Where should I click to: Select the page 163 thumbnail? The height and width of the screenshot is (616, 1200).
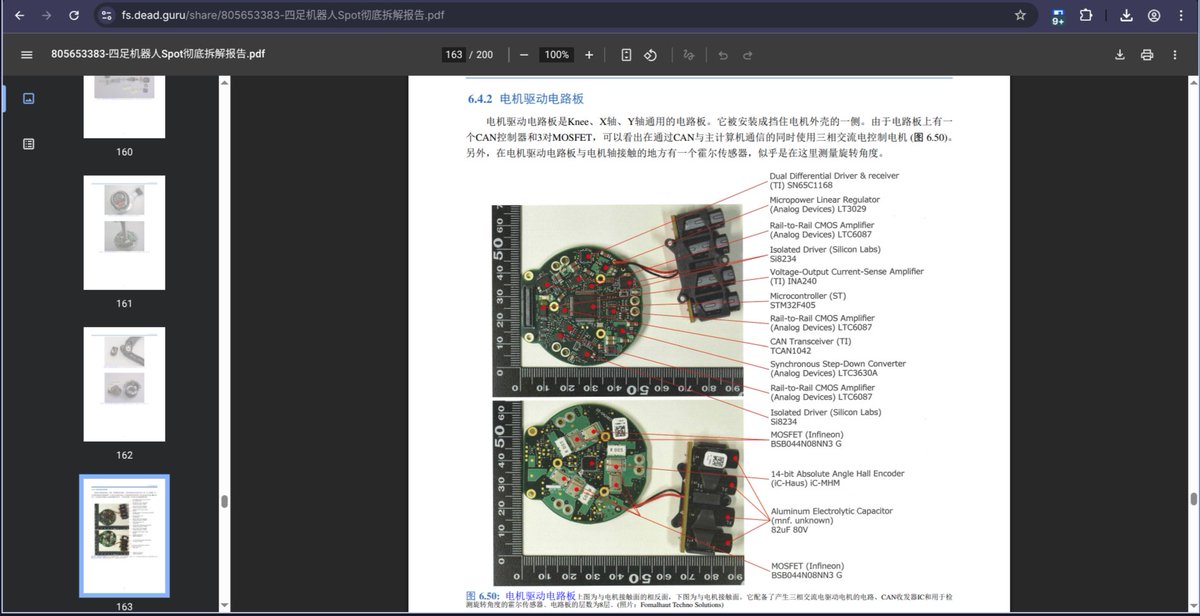[x=124, y=535]
